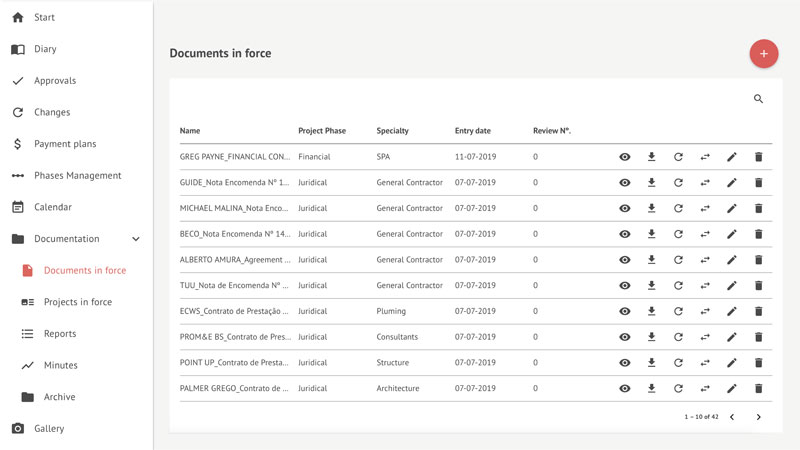Screen dimensions: 800x450
Task: Toggle view eye for POINT UP row
Action: coord(625,363)
